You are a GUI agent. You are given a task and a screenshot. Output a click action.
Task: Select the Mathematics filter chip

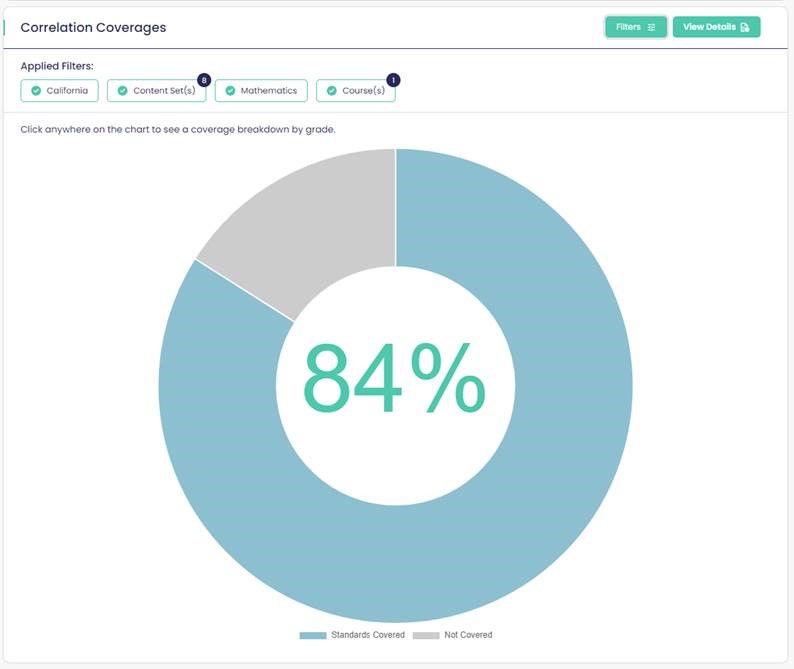point(261,91)
